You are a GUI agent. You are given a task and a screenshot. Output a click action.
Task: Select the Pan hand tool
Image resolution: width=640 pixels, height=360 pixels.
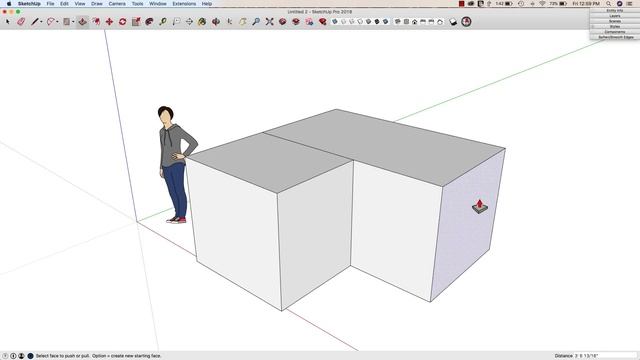[x=243, y=22]
